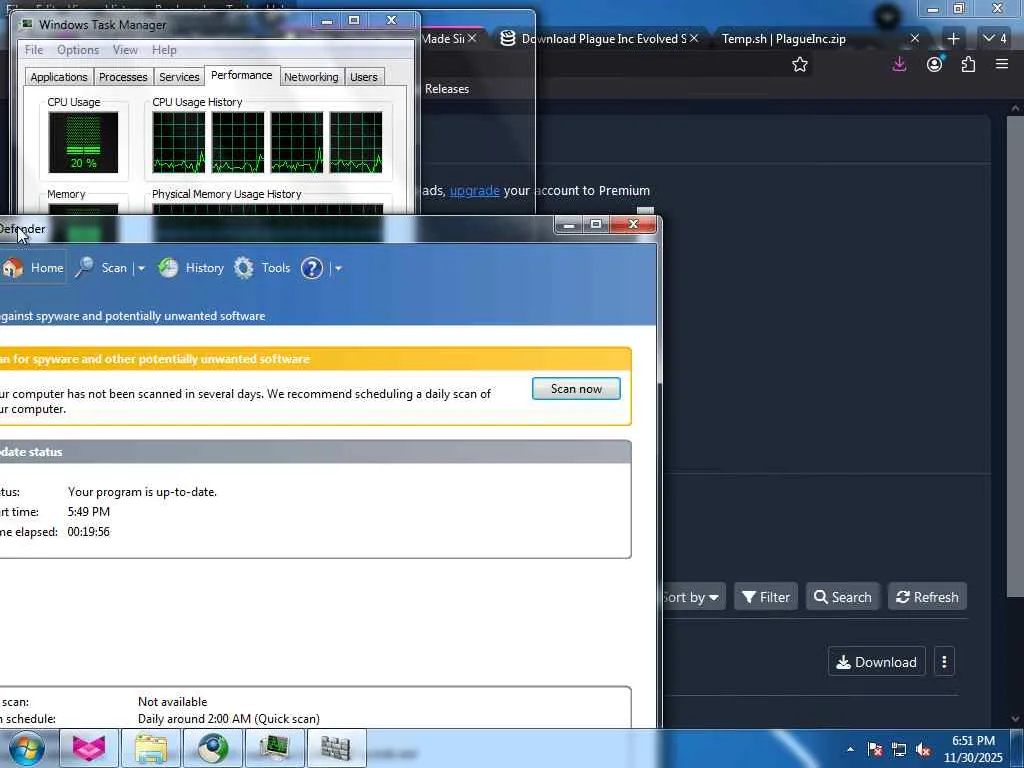This screenshot has width=1024, height=768.
Task: Click the Search button on the webpage
Action: (x=842, y=597)
